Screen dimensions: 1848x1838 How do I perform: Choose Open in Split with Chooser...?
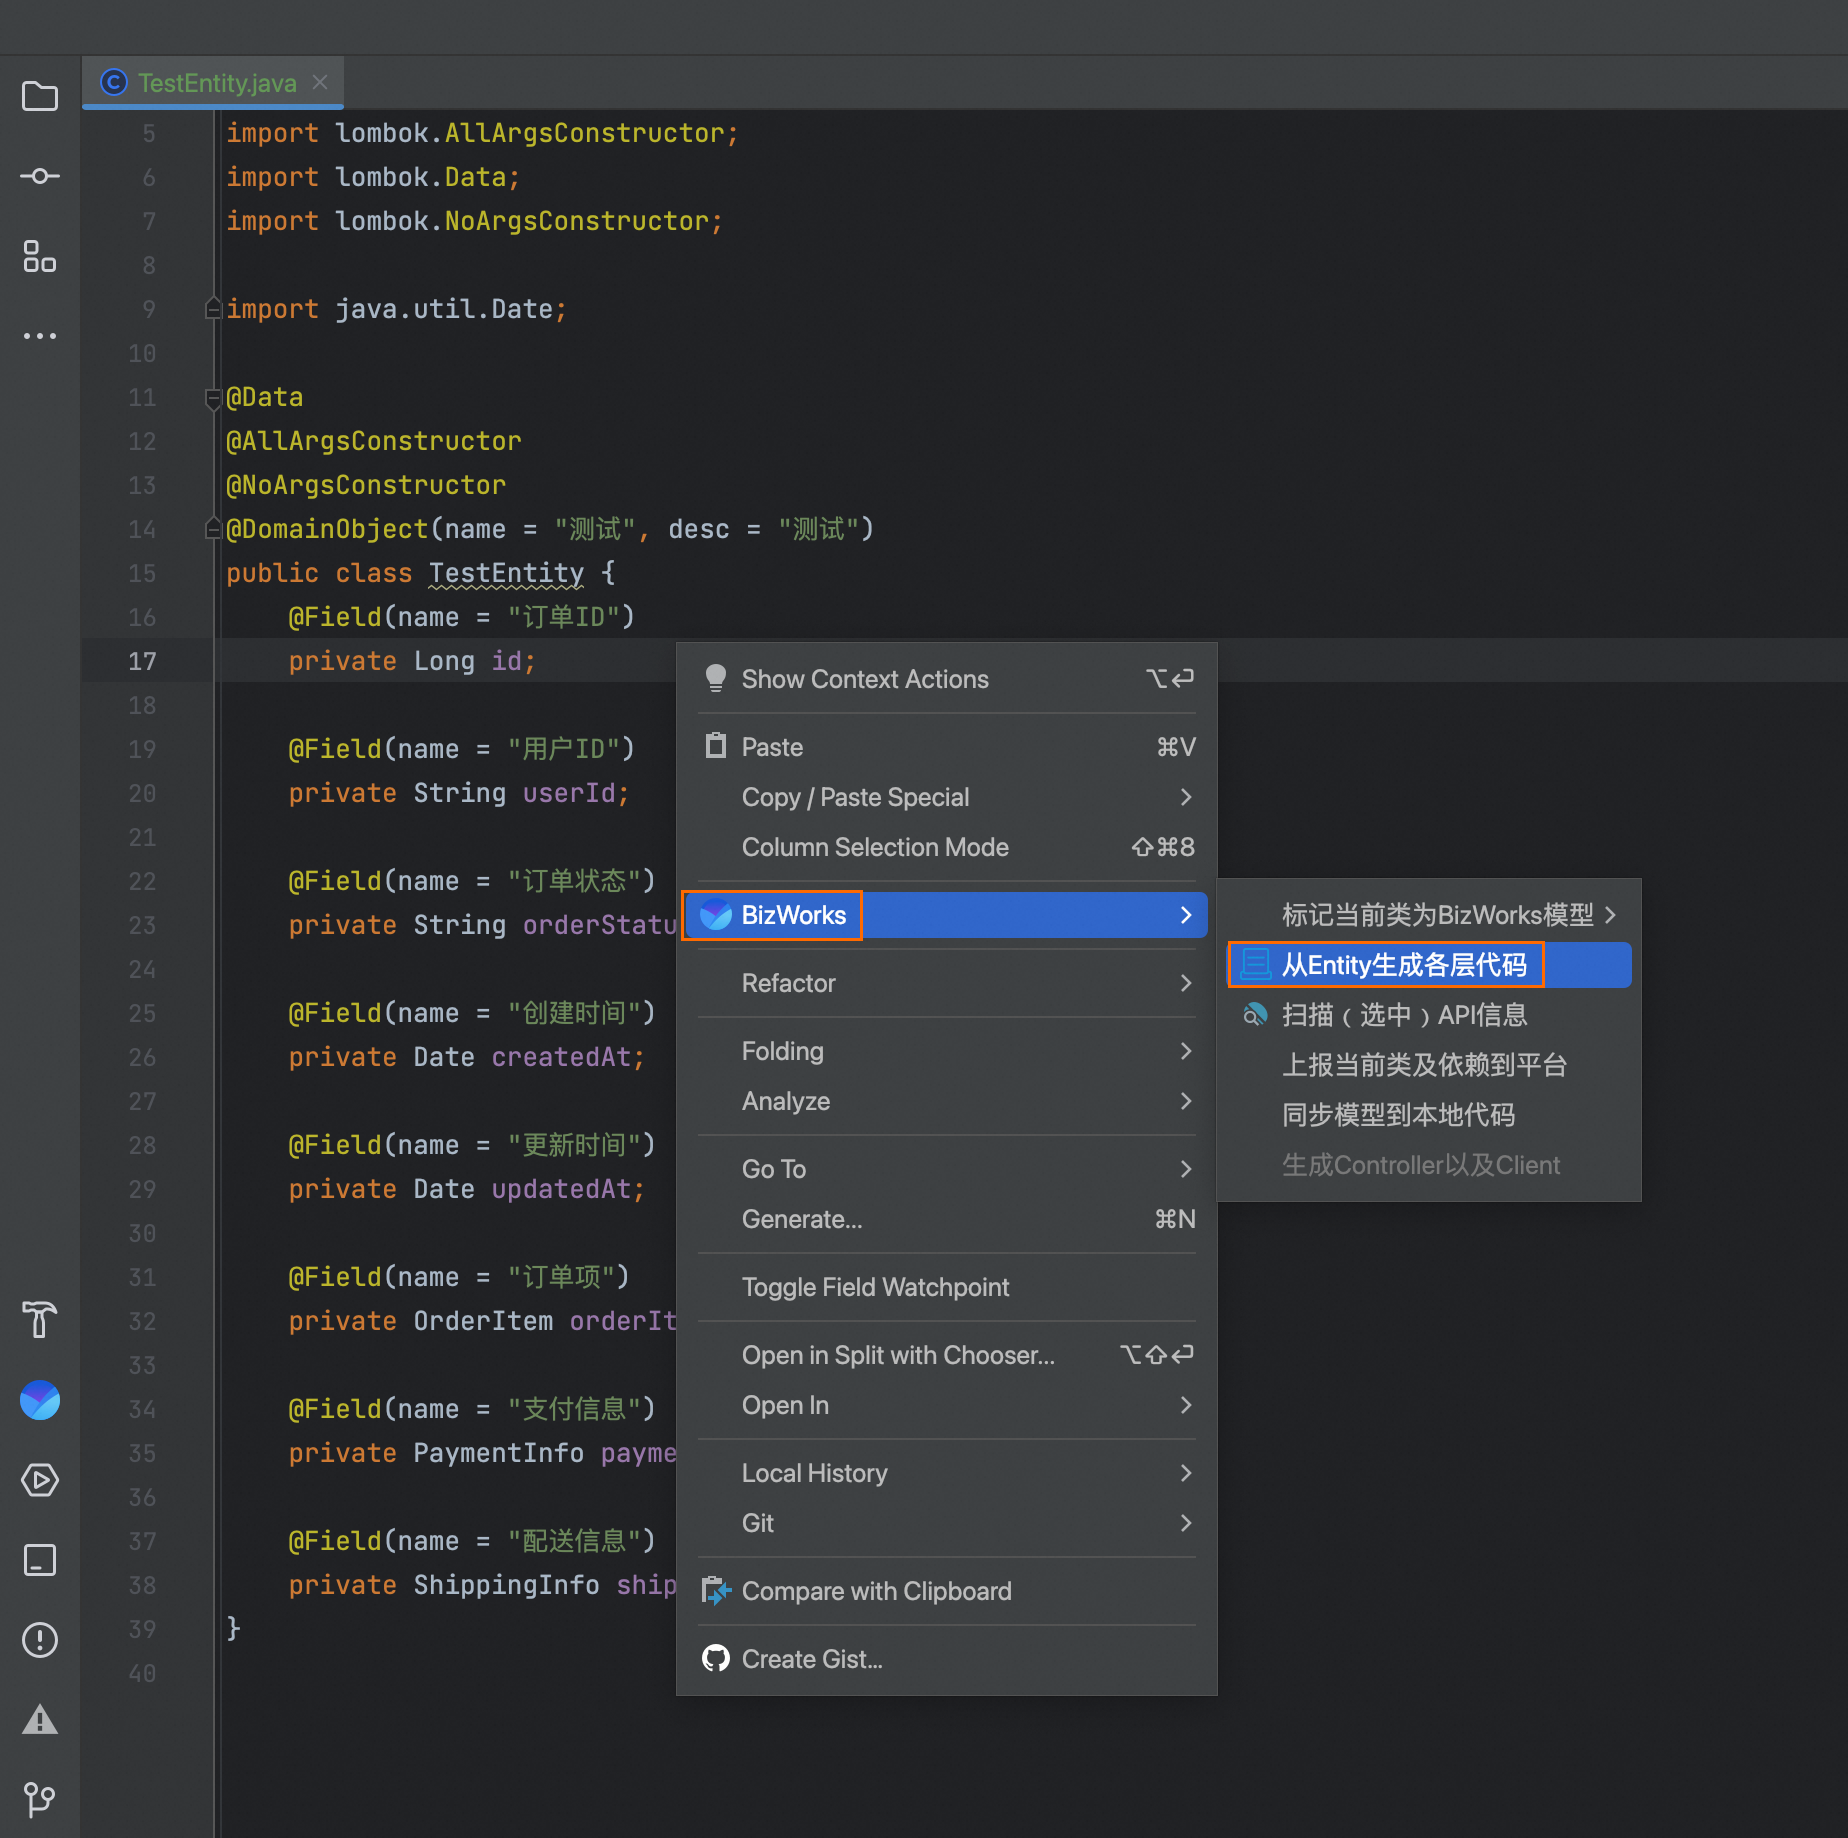pos(947,1354)
